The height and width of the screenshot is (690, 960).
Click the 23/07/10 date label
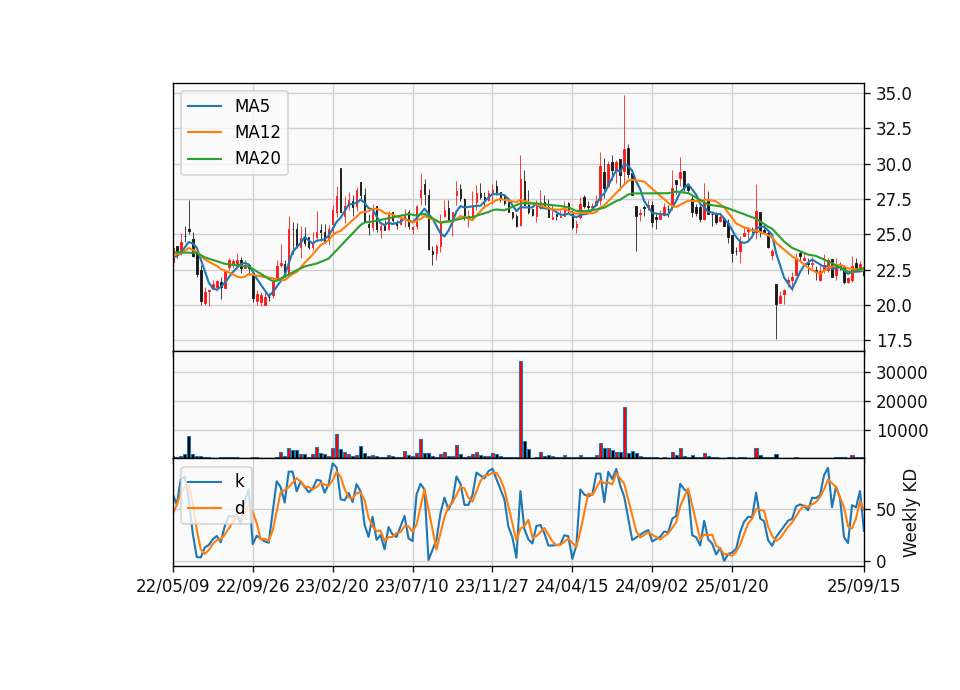click(x=412, y=586)
